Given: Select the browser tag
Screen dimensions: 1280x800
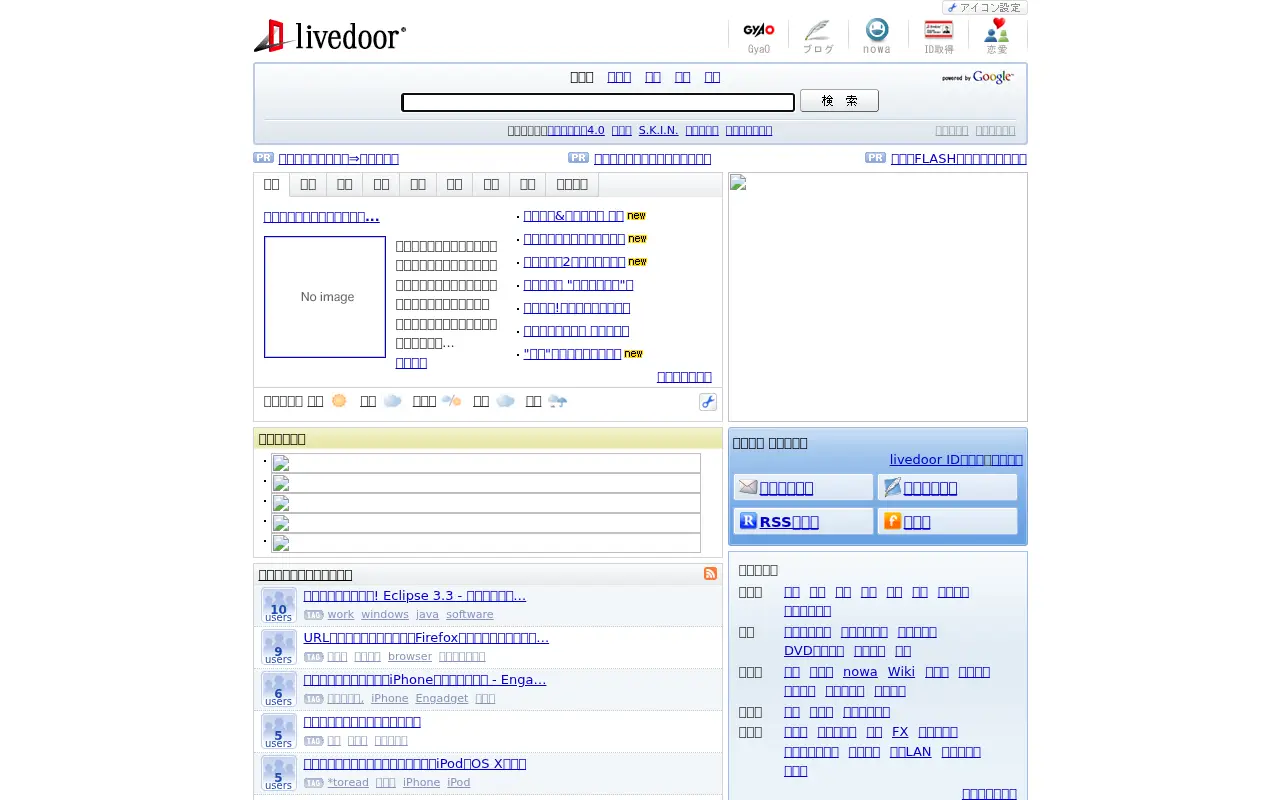Looking at the screenshot, I should [410, 656].
